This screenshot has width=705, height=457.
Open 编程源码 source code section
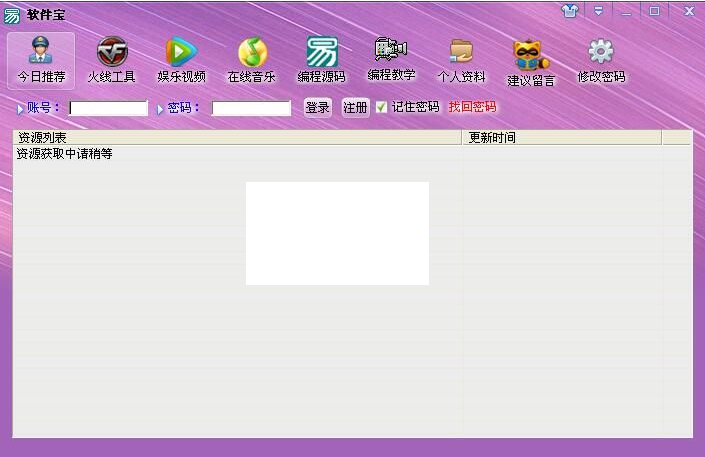[x=322, y=61]
